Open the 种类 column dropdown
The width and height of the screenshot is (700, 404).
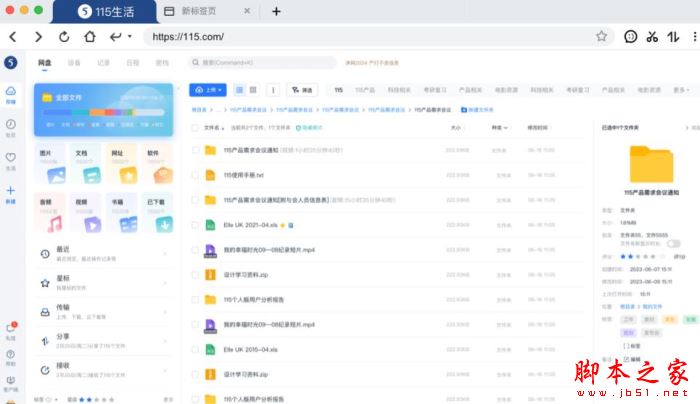pyautogui.click(x=500, y=128)
